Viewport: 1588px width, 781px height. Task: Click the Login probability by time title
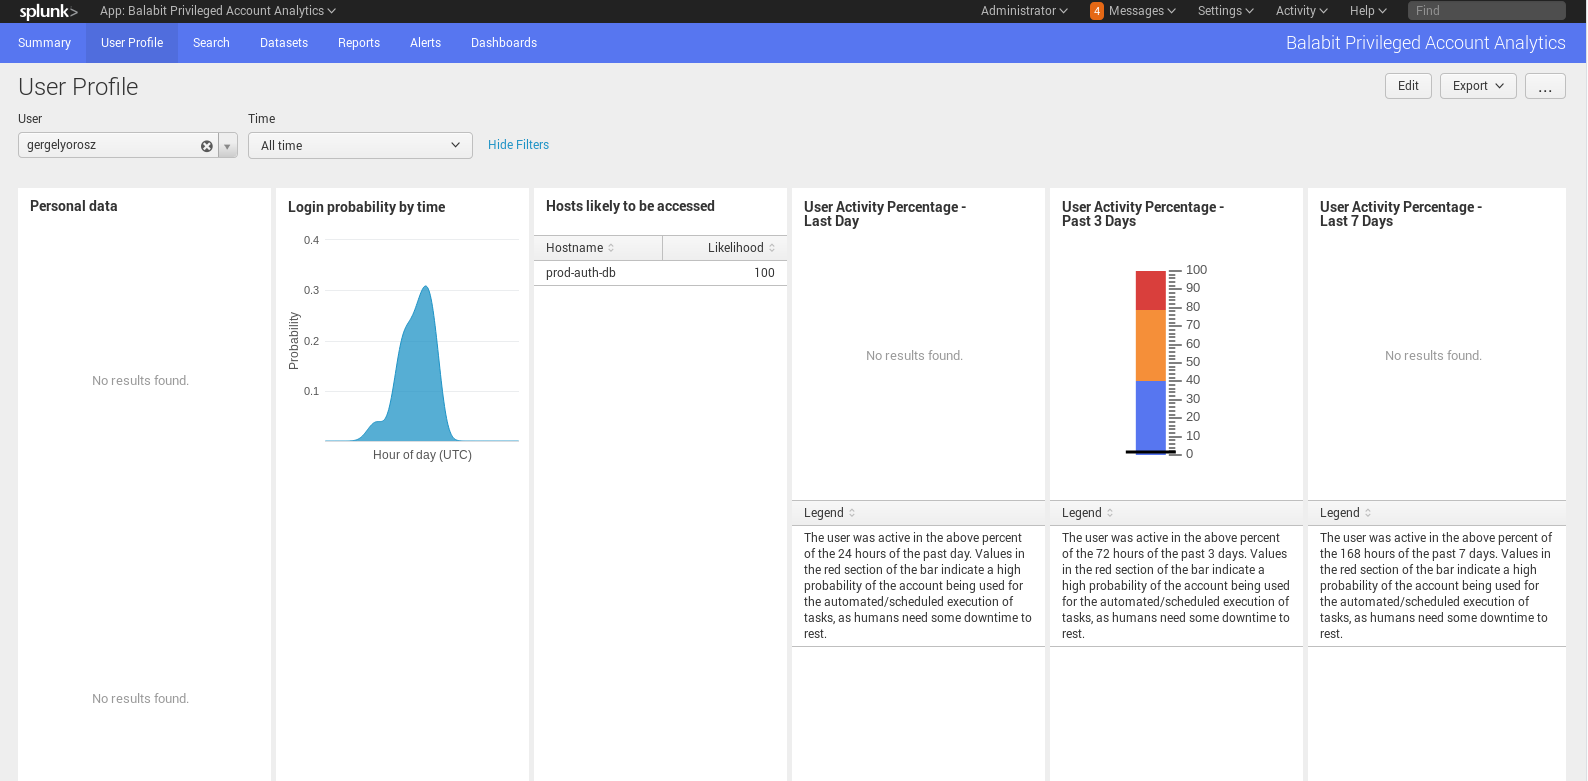(366, 207)
